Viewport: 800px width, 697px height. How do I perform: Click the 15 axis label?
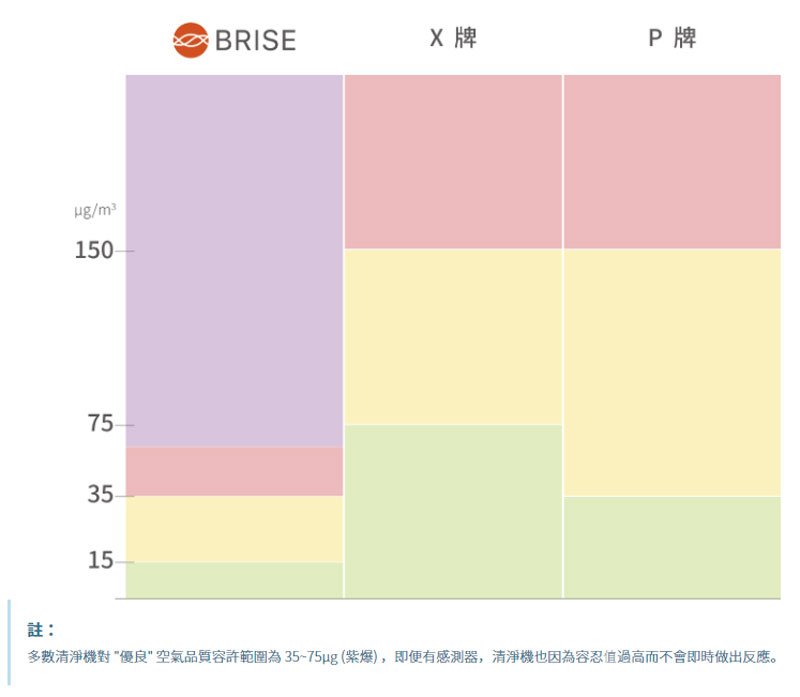point(100,560)
